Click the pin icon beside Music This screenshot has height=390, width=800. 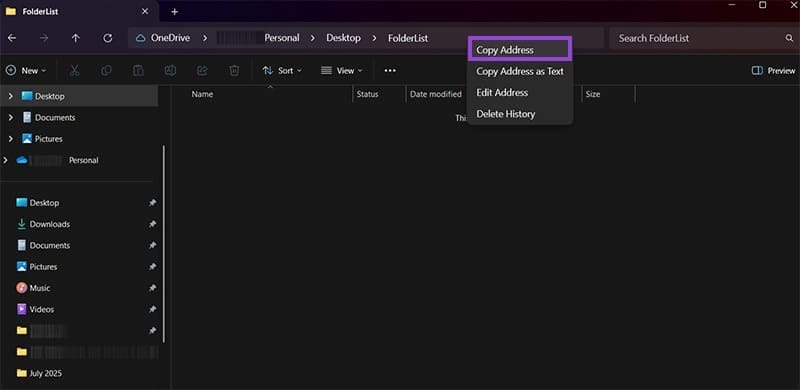152,288
